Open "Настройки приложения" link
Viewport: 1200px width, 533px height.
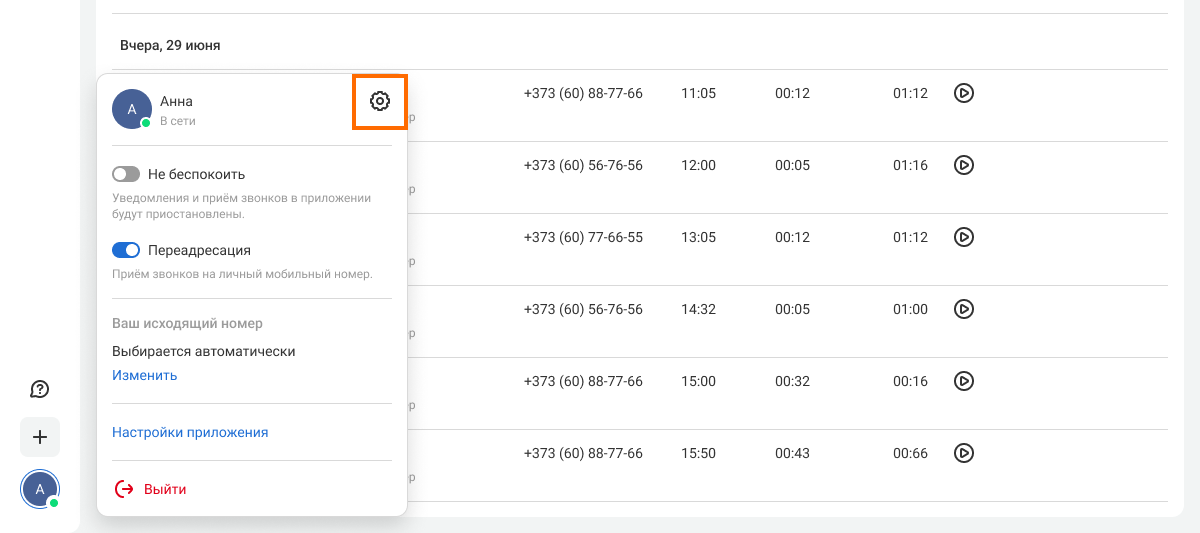[190, 432]
